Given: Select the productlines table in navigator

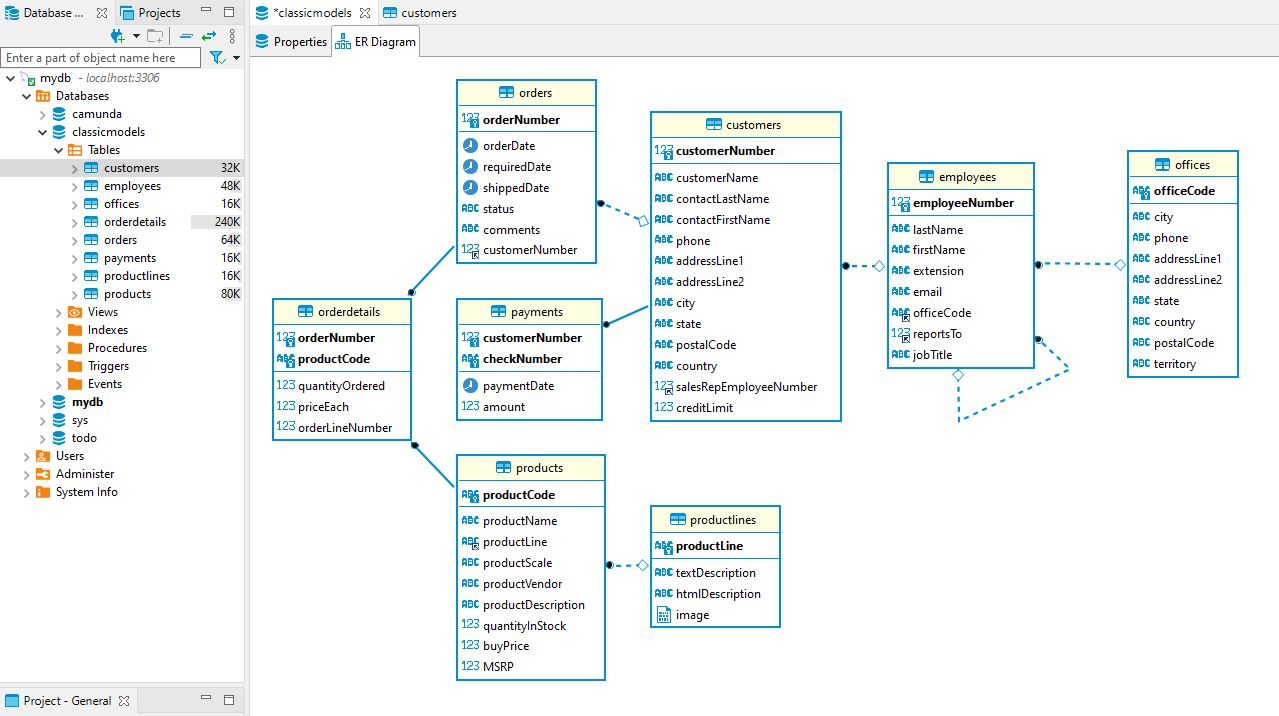Looking at the screenshot, I should [137, 276].
